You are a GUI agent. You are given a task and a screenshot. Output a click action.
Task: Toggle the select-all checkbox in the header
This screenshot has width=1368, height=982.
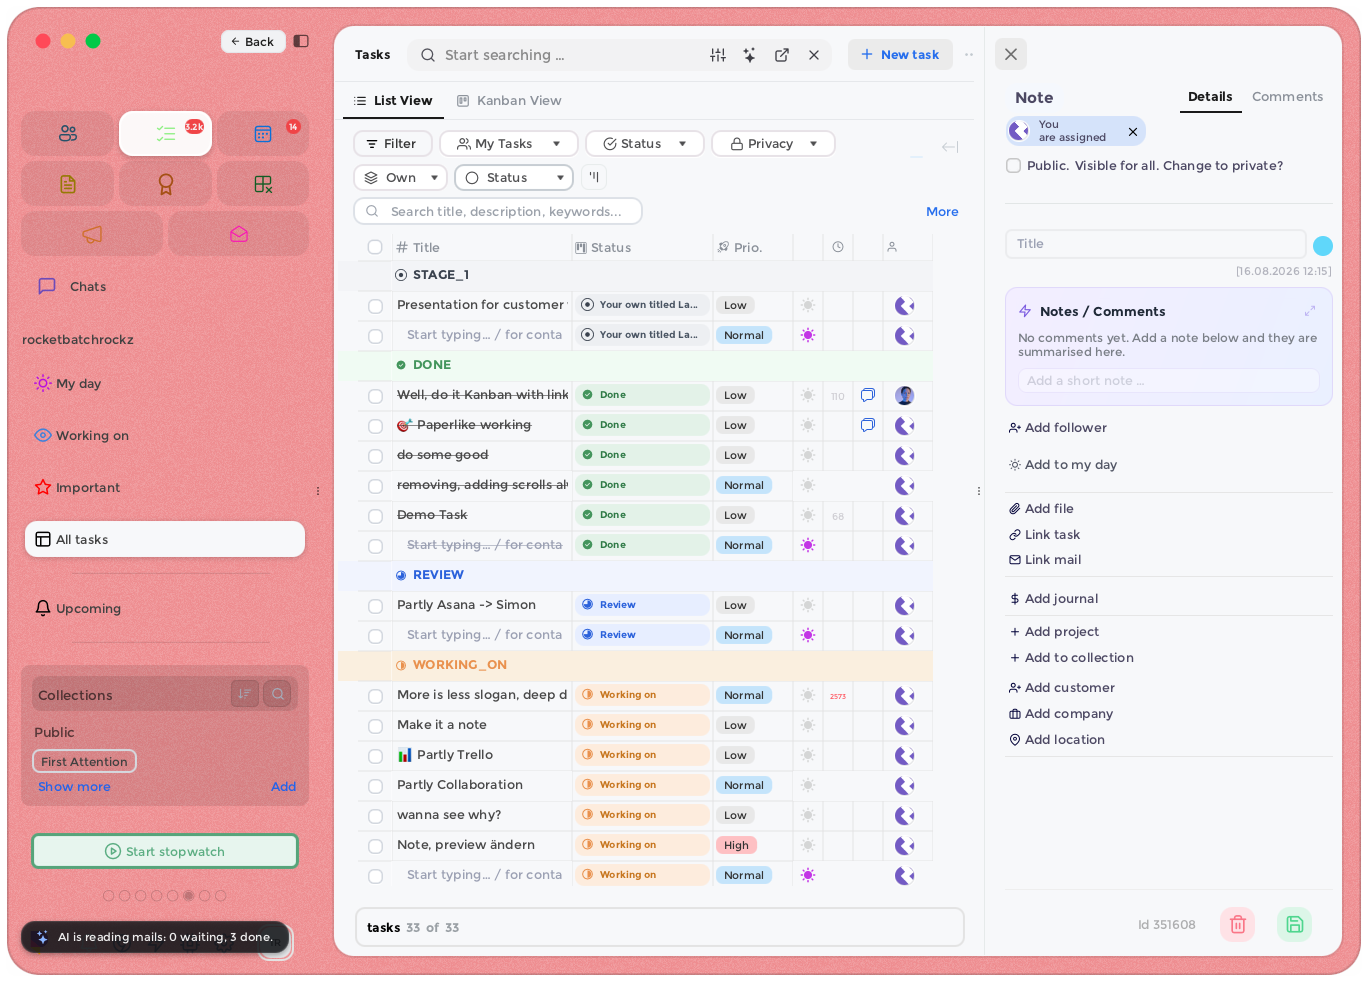(x=375, y=247)
